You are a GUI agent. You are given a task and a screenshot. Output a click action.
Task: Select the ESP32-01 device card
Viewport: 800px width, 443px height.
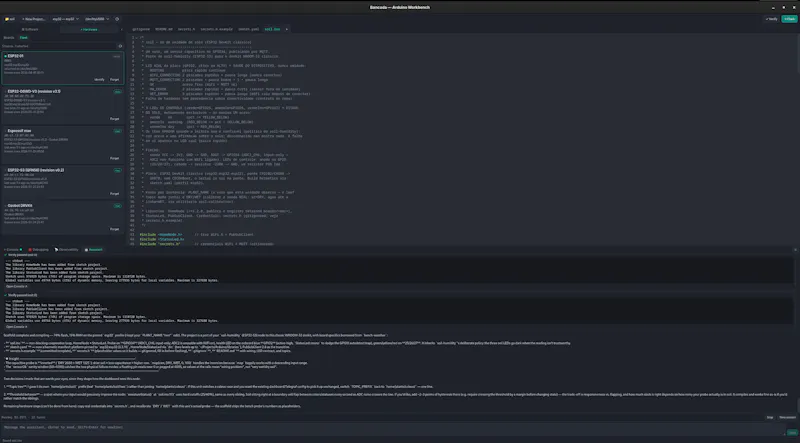tap(63, 67)
